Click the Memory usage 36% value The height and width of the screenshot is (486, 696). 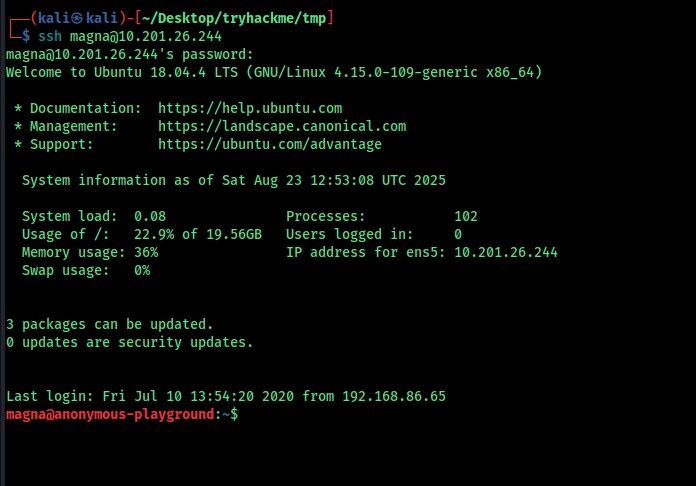pyautogui.click(x=146, y=252)
